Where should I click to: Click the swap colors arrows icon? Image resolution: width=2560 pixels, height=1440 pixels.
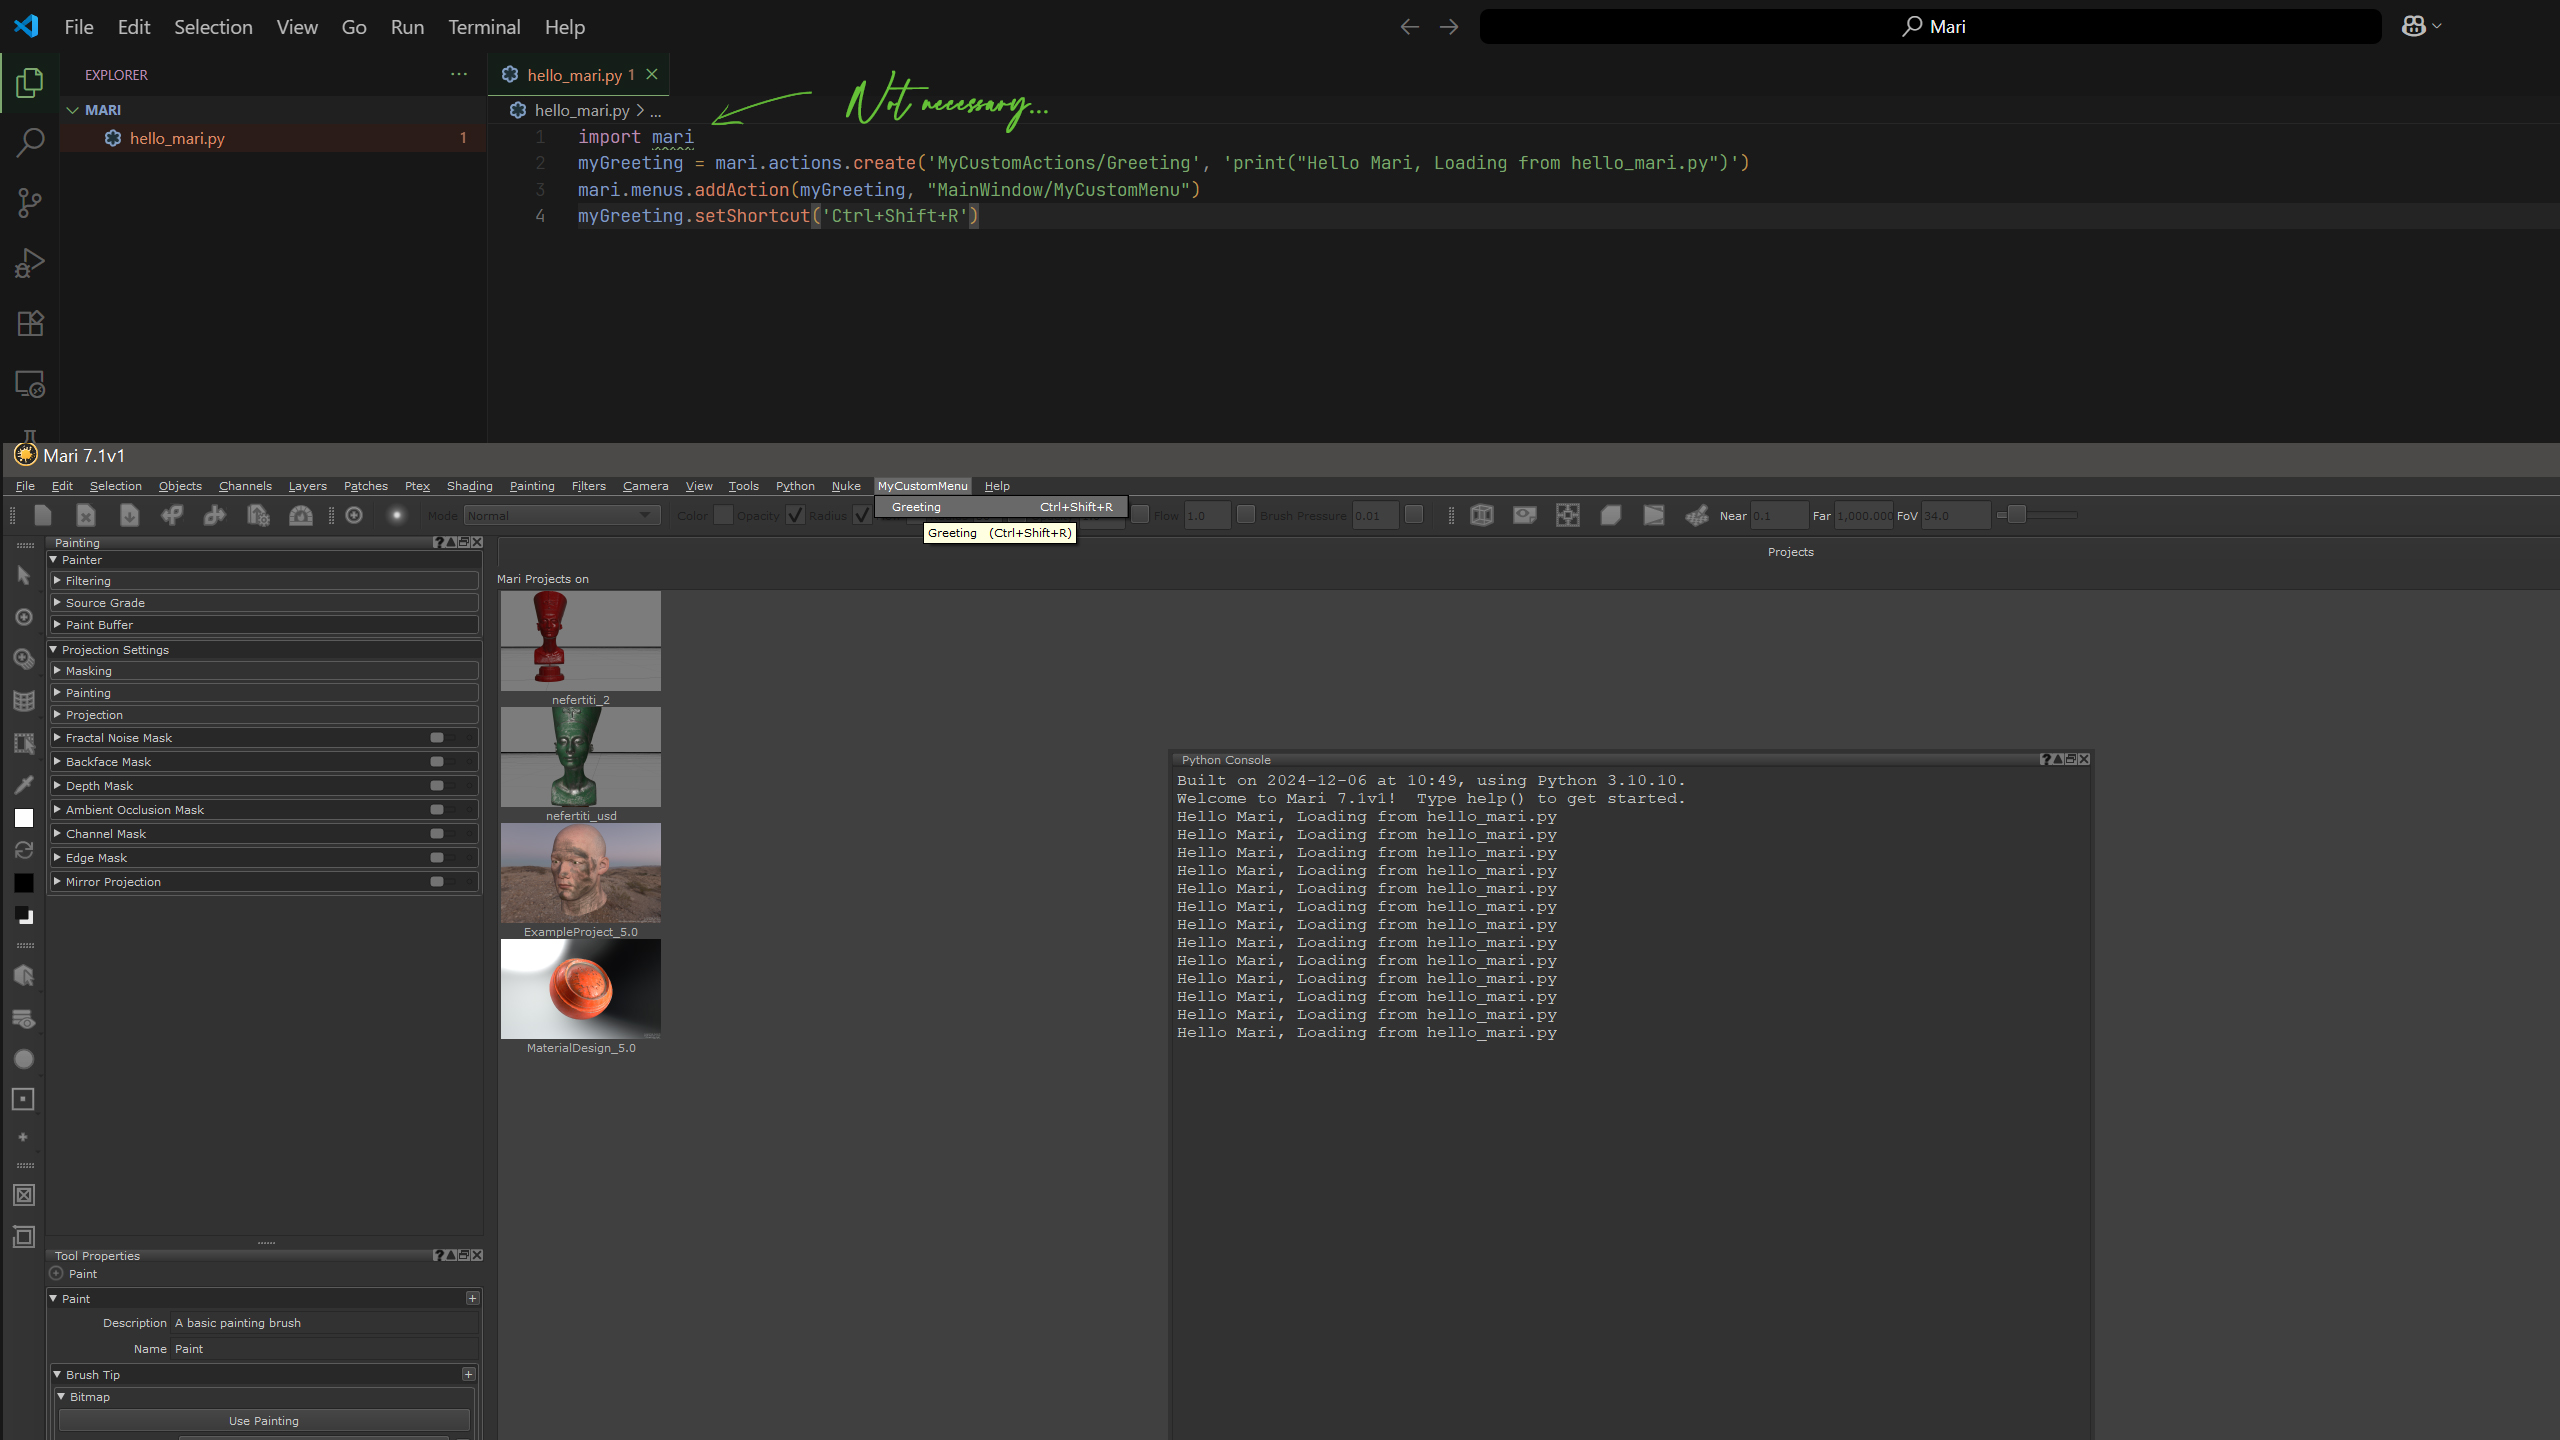click(24, 851)
